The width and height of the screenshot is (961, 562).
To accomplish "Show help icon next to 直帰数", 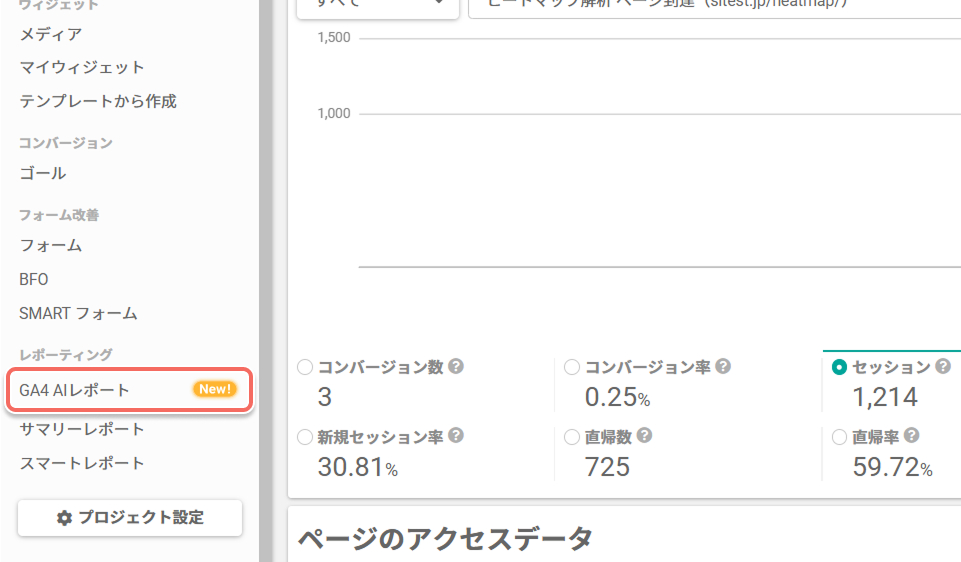I will 644,436.
